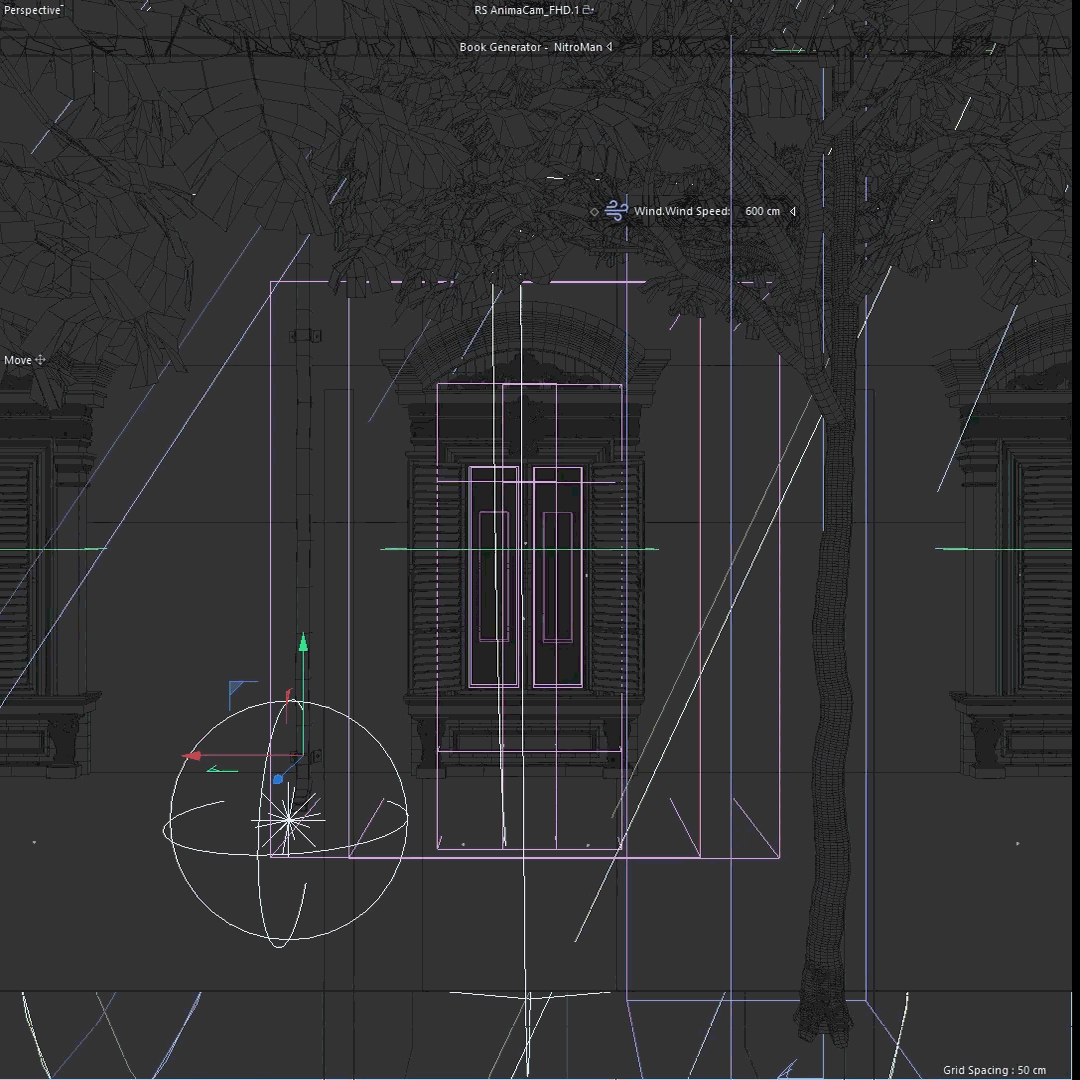1080x1080 pixels.
Task: Grab the green Y-axis arrow handle
Action: click(x=303, y=643)
